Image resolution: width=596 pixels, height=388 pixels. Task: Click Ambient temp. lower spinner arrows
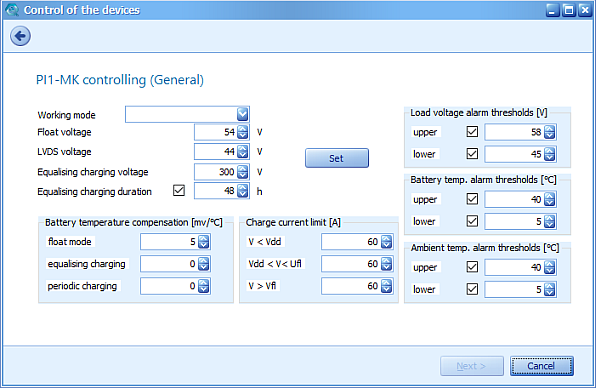(x=550, y=290)
